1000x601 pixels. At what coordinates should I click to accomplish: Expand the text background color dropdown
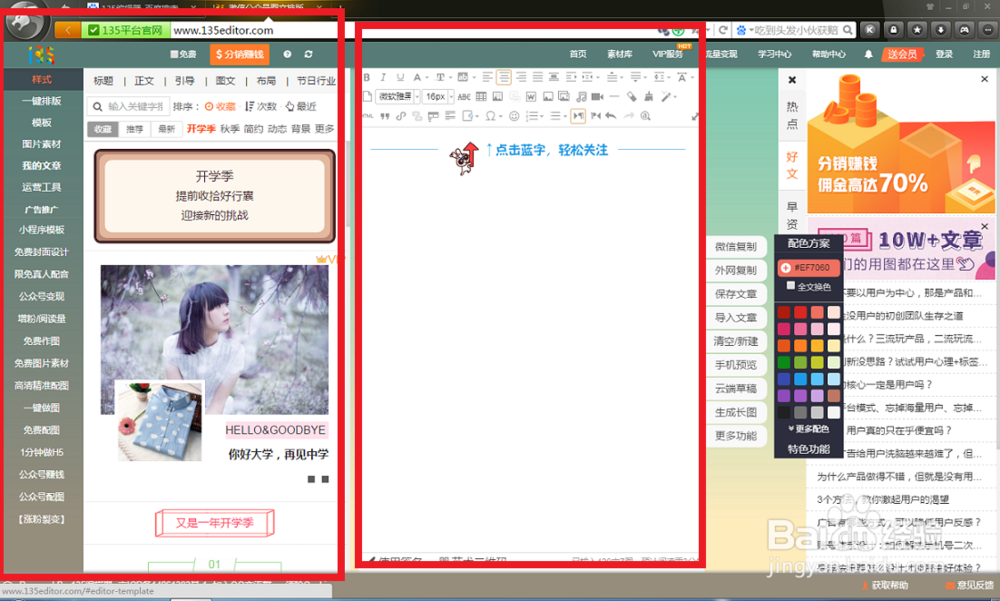(474, 77)
